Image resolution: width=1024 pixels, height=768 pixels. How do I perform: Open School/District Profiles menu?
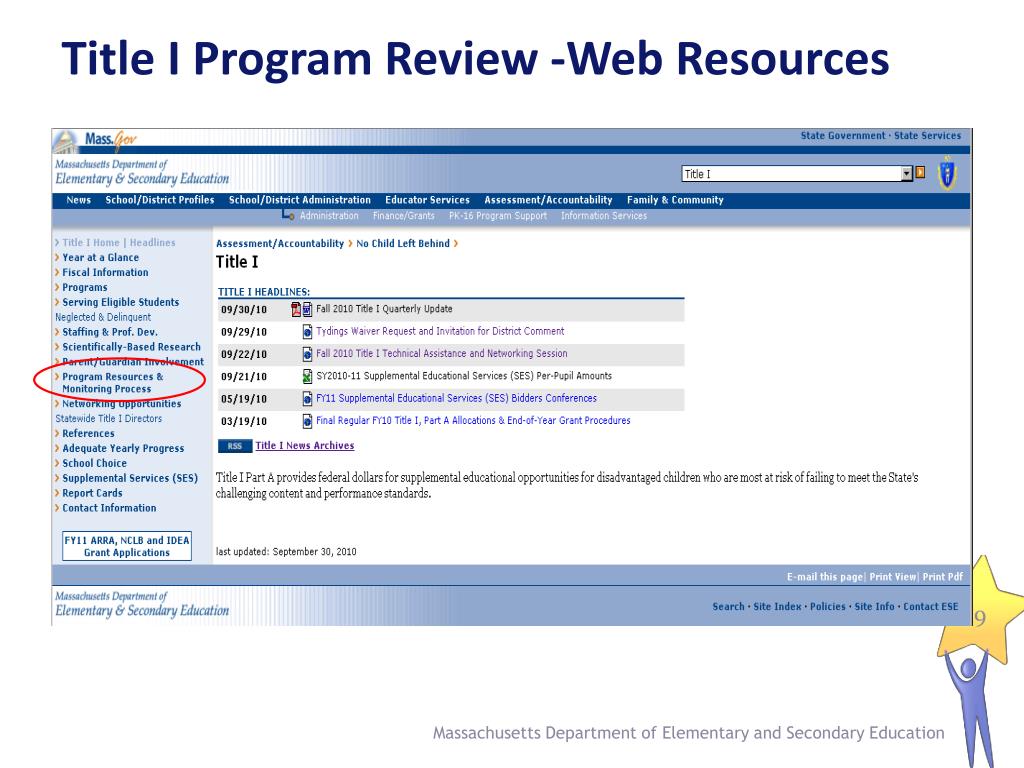click(160, 200)
